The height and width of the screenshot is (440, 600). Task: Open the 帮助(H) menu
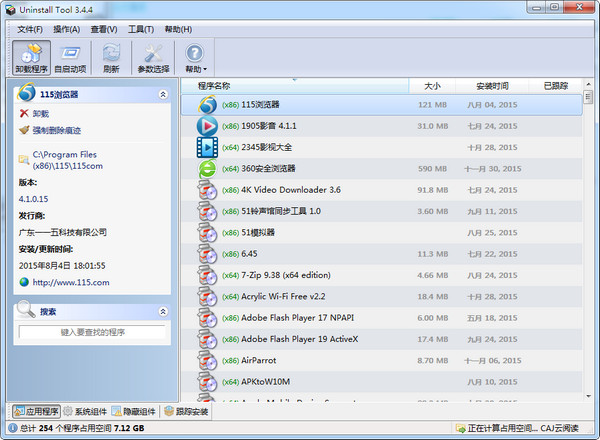tap(178, 29)
